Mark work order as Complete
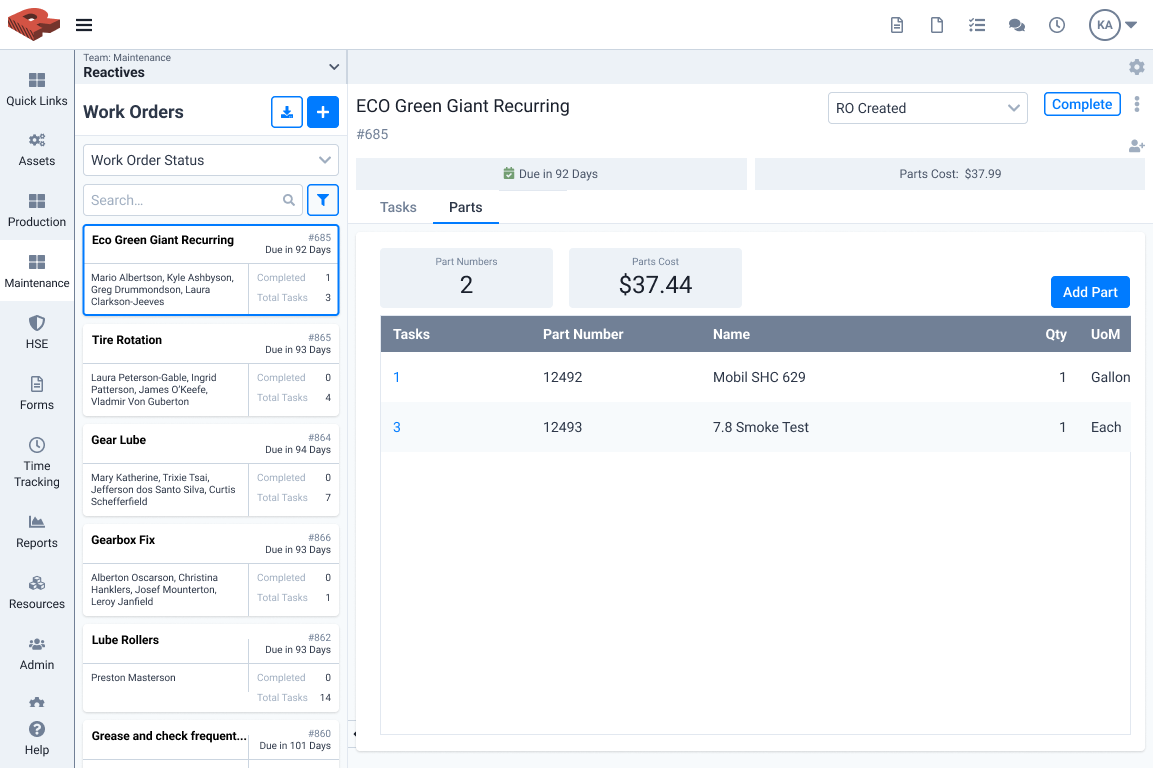 (1082, 104)
